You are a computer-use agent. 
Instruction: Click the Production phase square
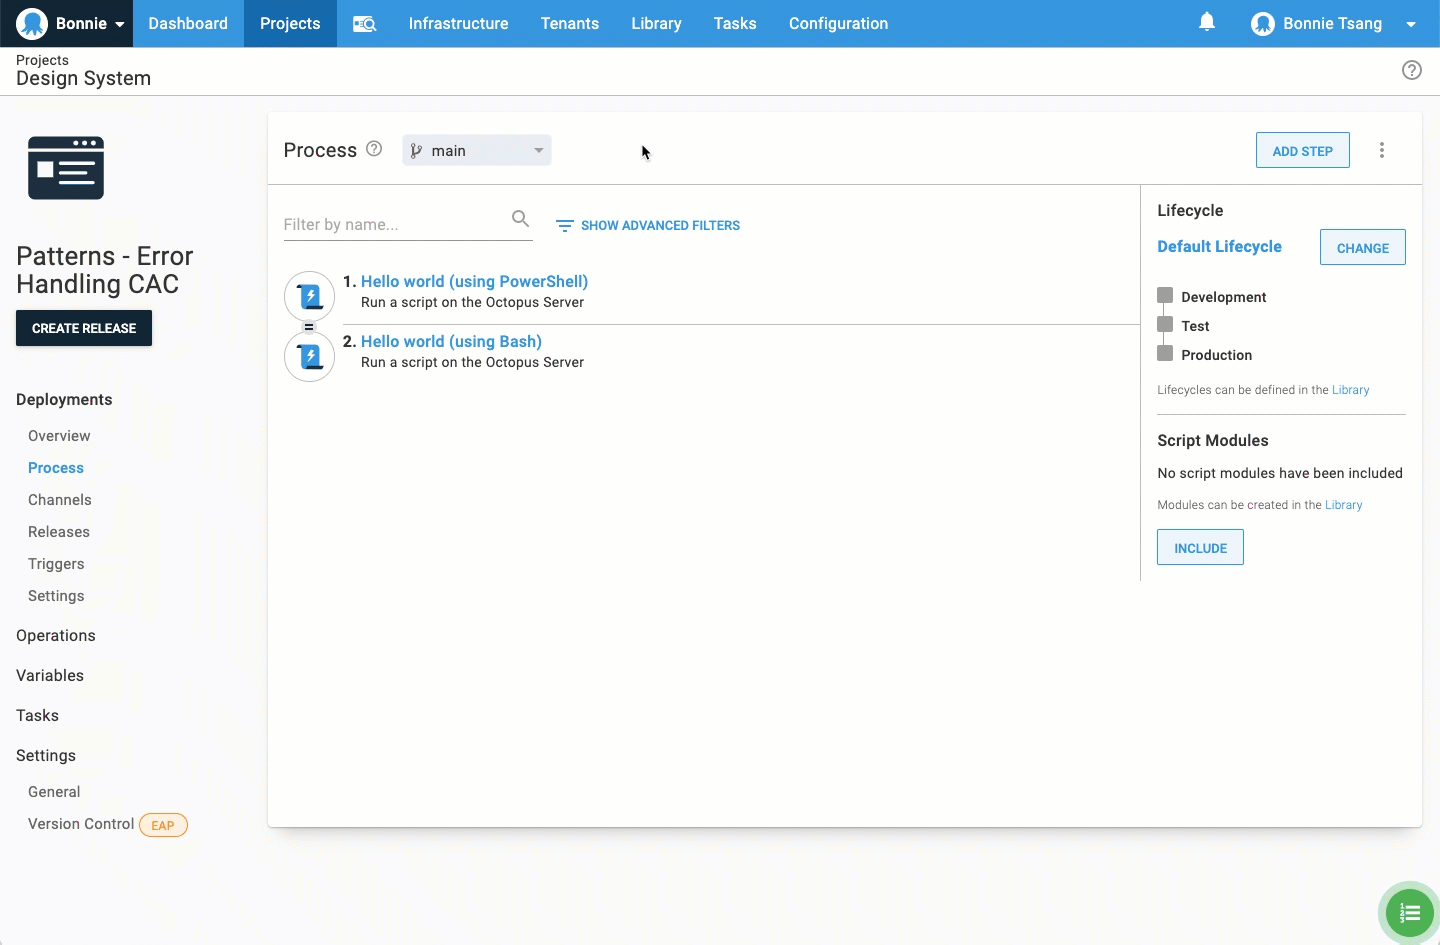[x=1165, y=353]
